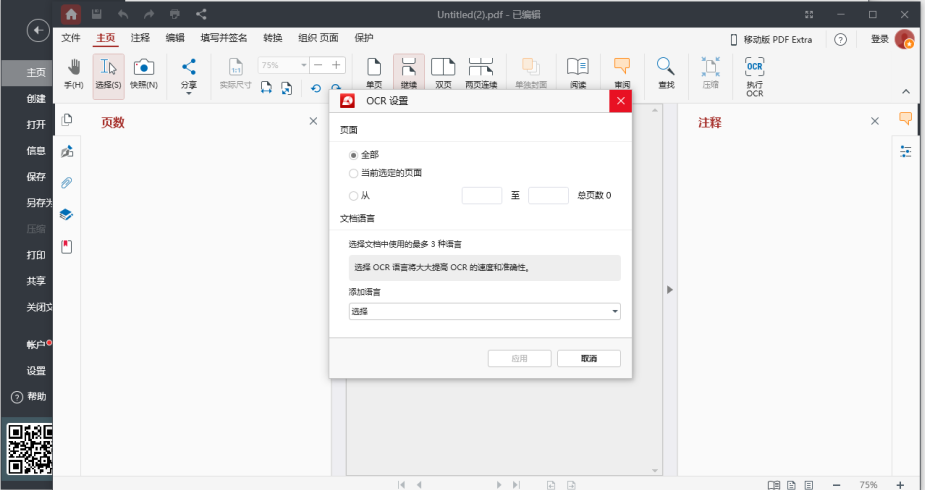
Task: Click 打印 in the left sidebar
Action: click(x=36, y=255)
